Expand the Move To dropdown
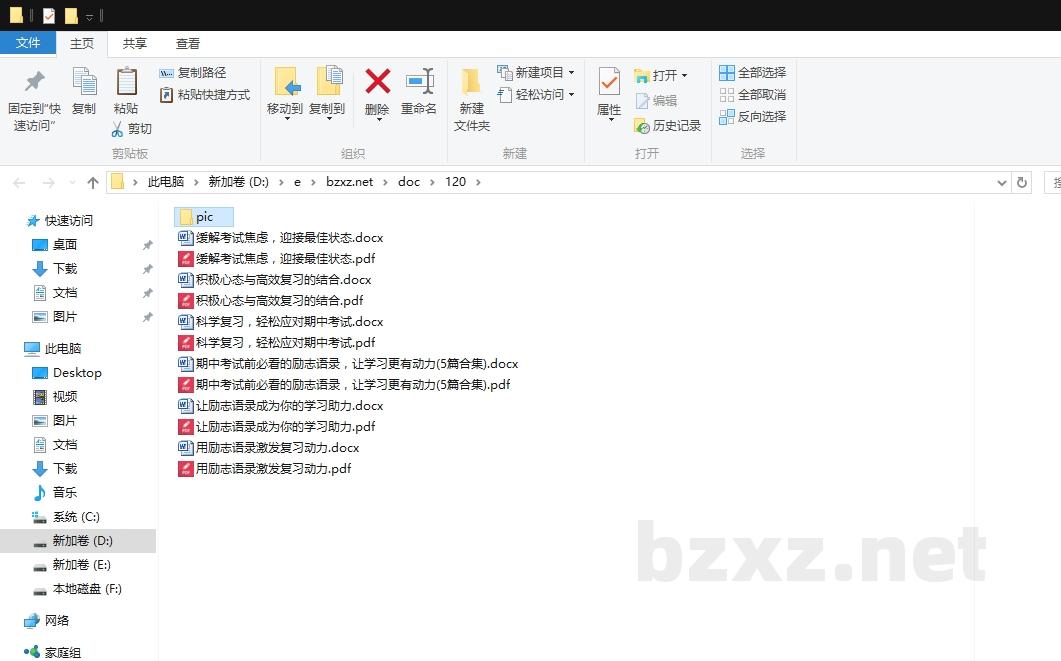The height and width of the screenshot is (661, 1061). (285, 119)
